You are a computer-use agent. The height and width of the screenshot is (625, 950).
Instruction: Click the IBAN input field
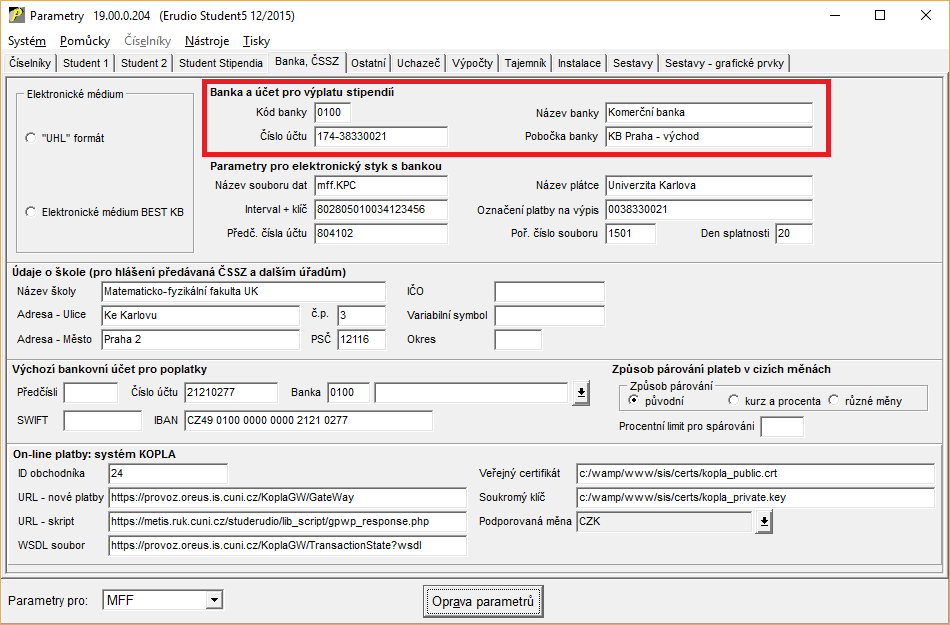click(x=307, y=420)
